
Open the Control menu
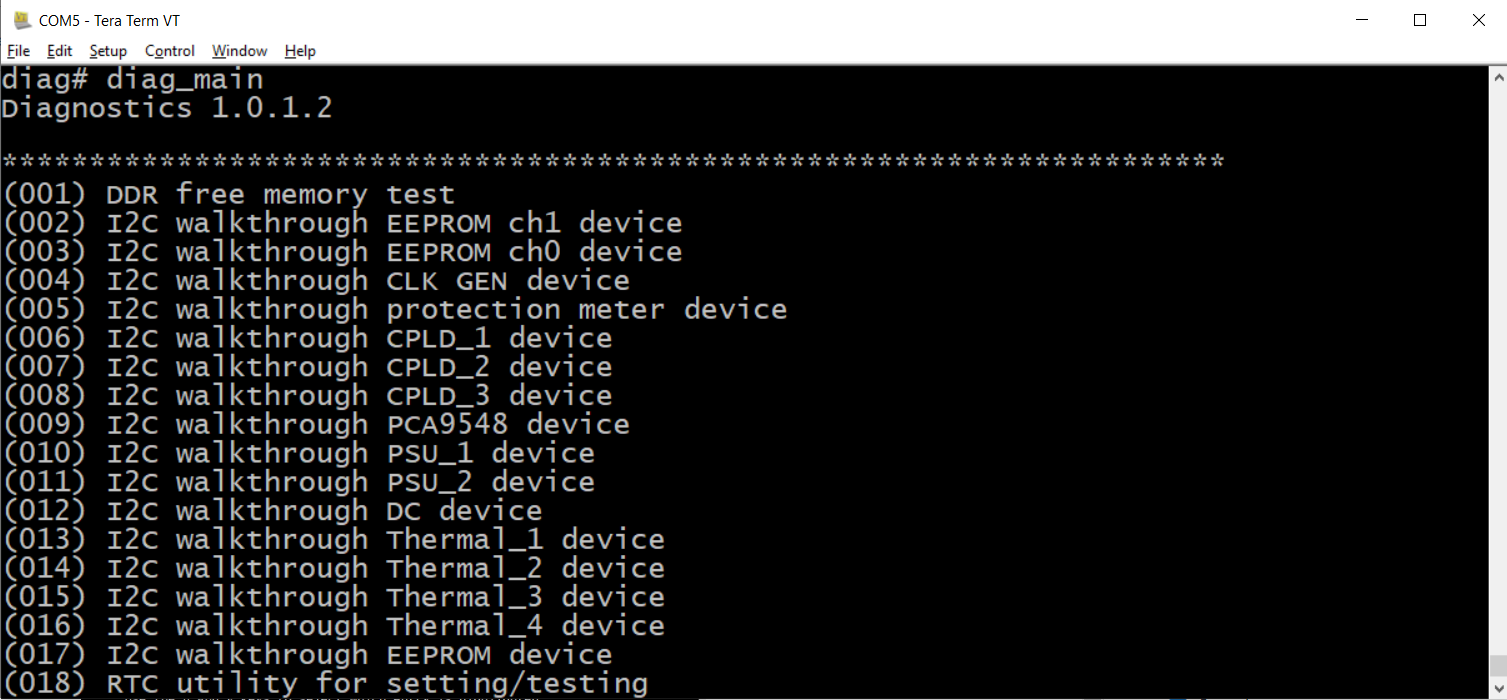(170, 51)
